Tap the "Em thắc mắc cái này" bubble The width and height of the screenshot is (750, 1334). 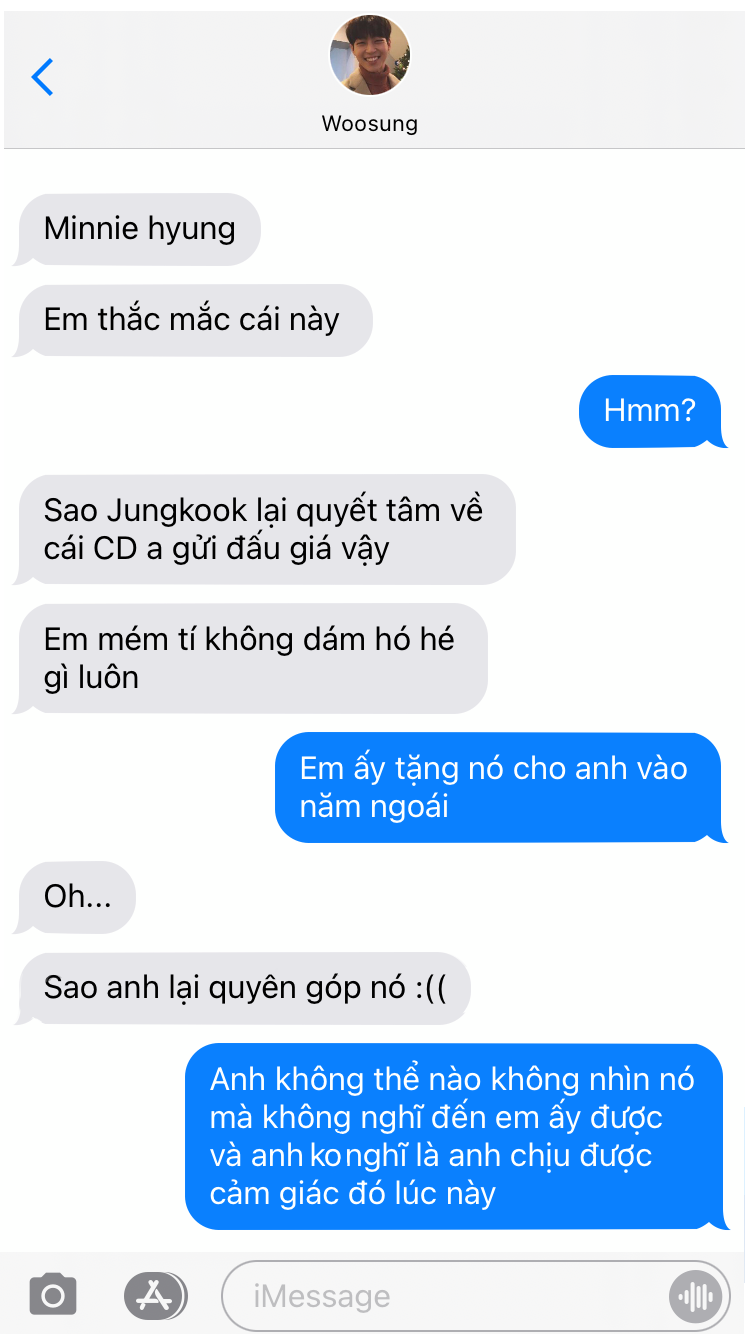pyautogui.click(x=193, y=320)
